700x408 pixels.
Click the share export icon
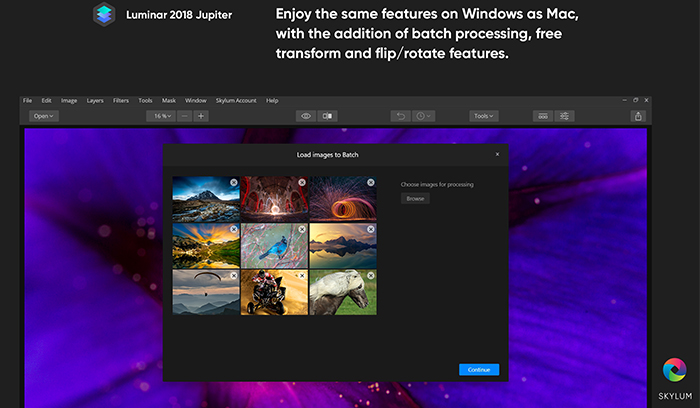pos(638,116)
